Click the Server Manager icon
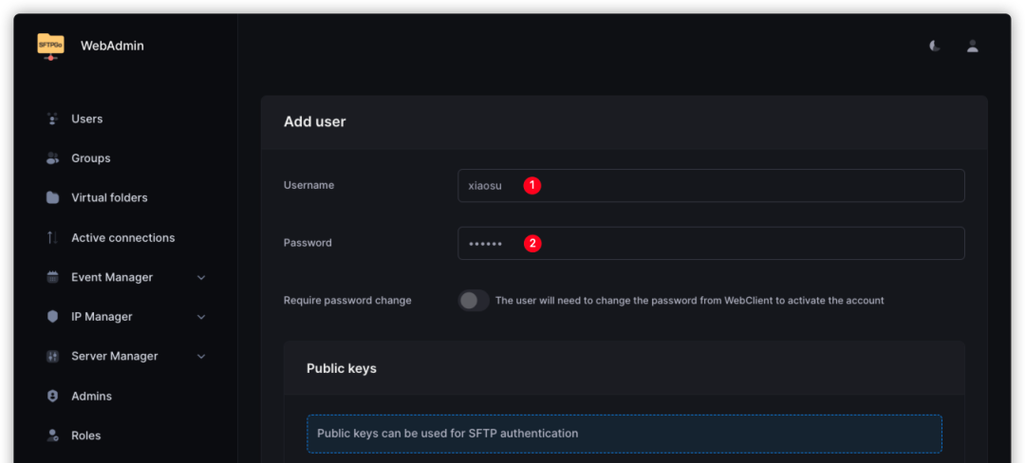Screen dimensions: 1025x463 [53, 356]
